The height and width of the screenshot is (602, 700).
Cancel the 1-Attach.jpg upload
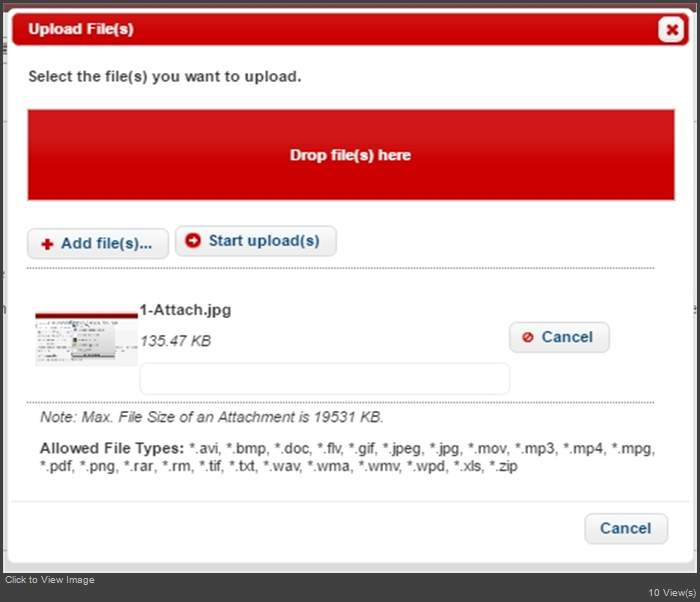coord(559,337)
